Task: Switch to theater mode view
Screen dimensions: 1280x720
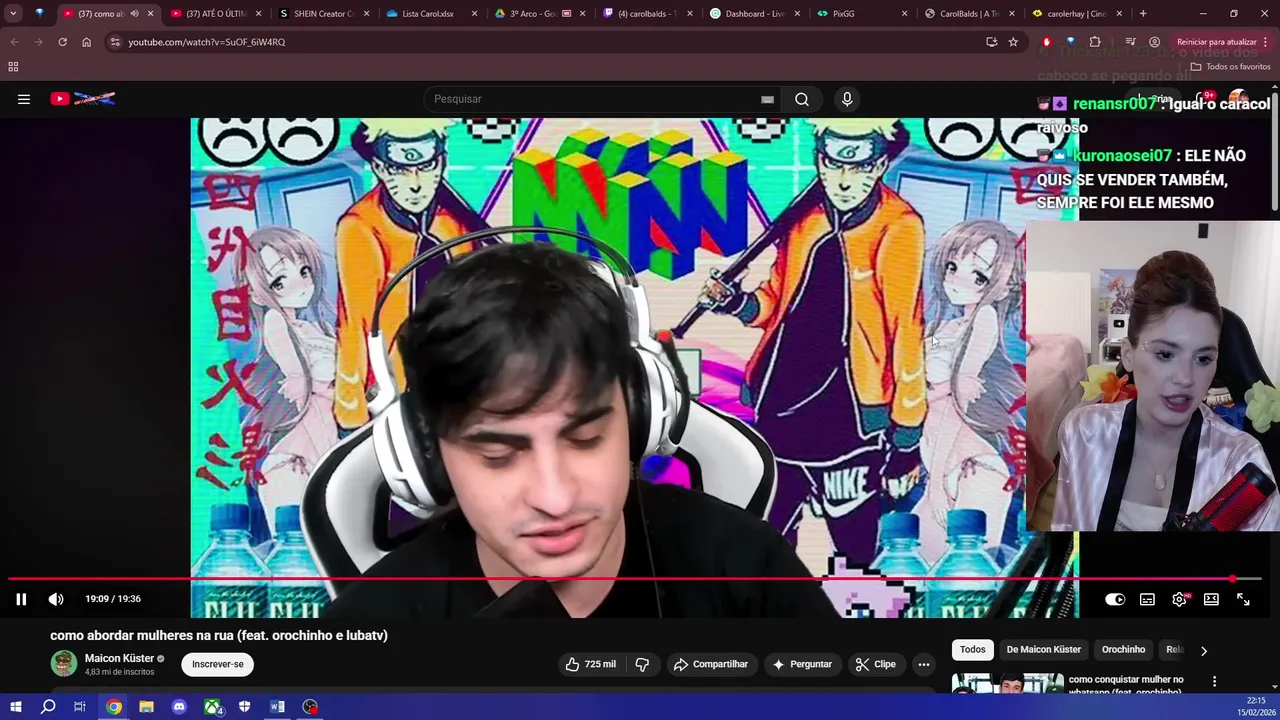Action: click(x=1211, y=599)
